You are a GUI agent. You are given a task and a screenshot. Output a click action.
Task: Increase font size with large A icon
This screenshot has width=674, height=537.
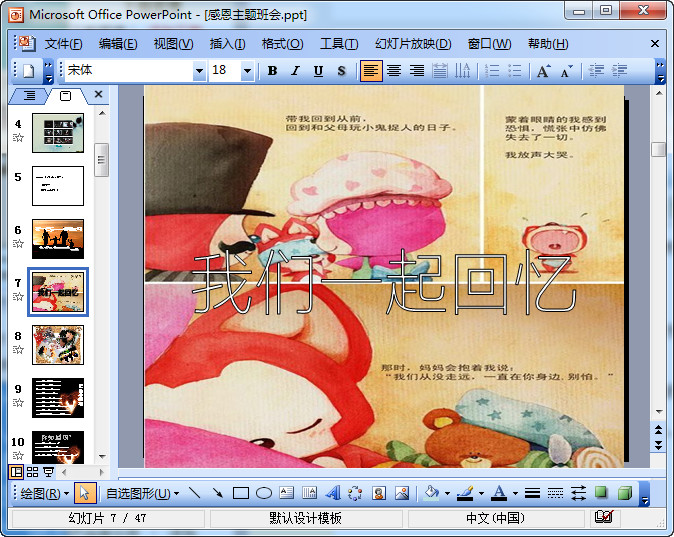(x=543, y=71)
